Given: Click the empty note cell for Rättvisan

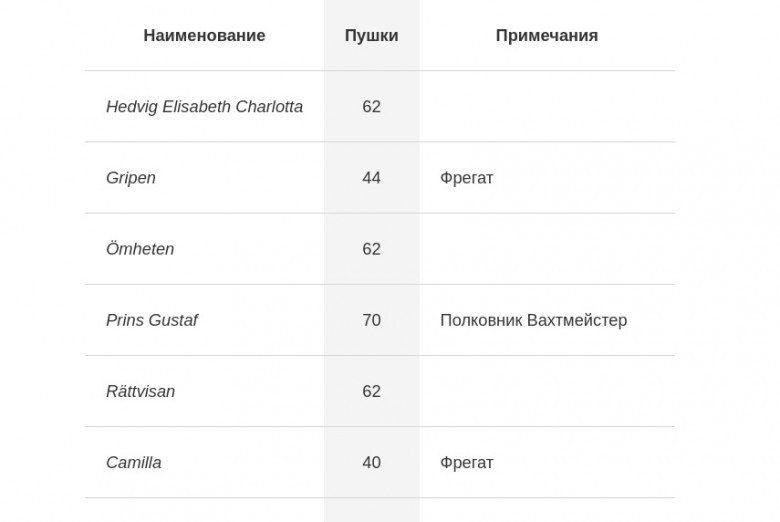Looking at the screenshot, I should (547, 391).
